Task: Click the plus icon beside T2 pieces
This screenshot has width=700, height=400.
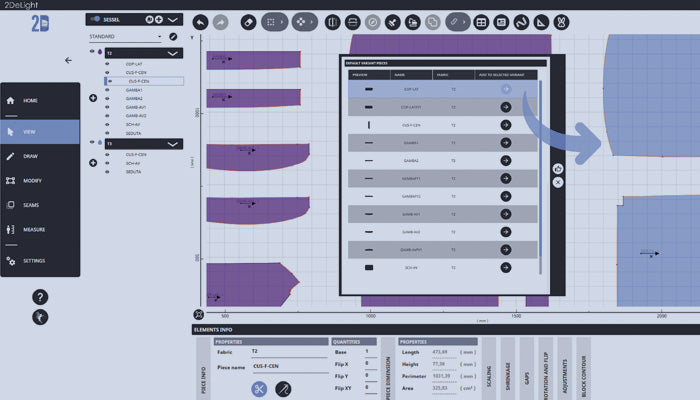Action: [x=93, y=98]
